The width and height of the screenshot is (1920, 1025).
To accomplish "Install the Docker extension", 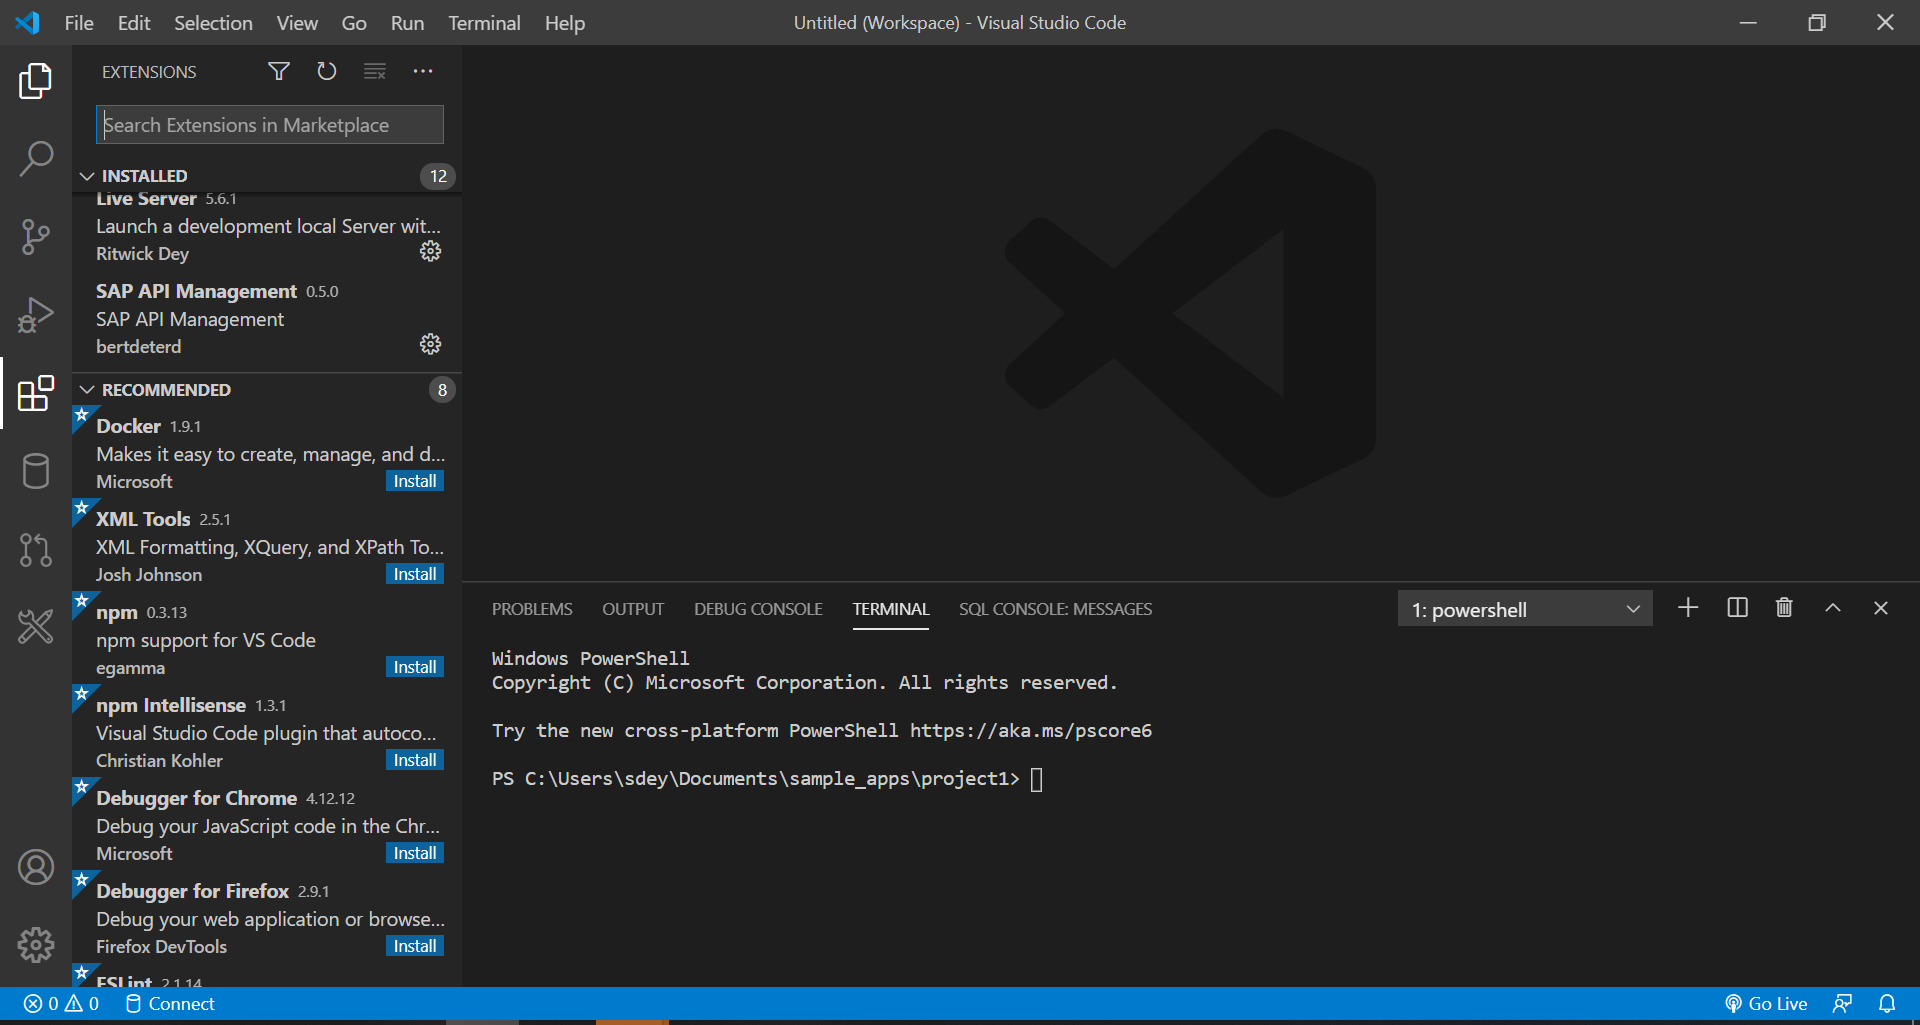I will [x=414, y=481].
